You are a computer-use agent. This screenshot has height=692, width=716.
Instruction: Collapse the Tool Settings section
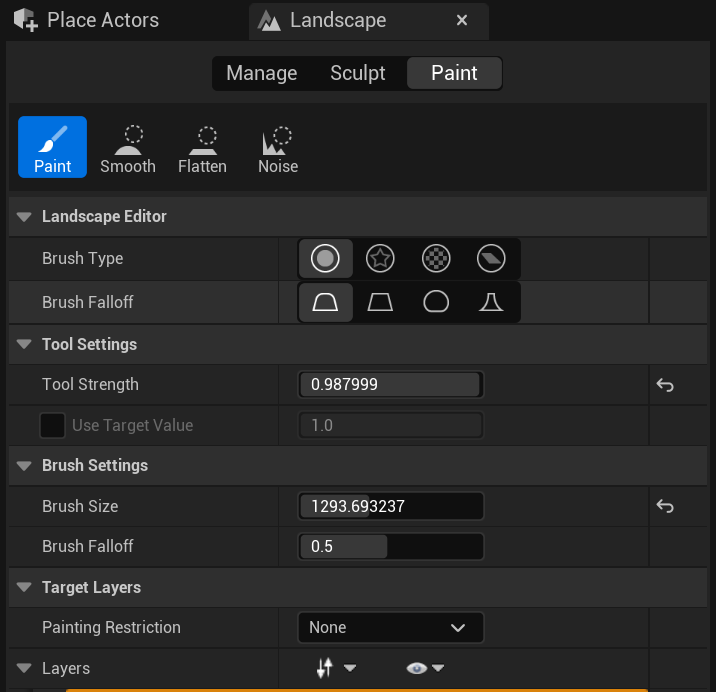tap(24, 345)
